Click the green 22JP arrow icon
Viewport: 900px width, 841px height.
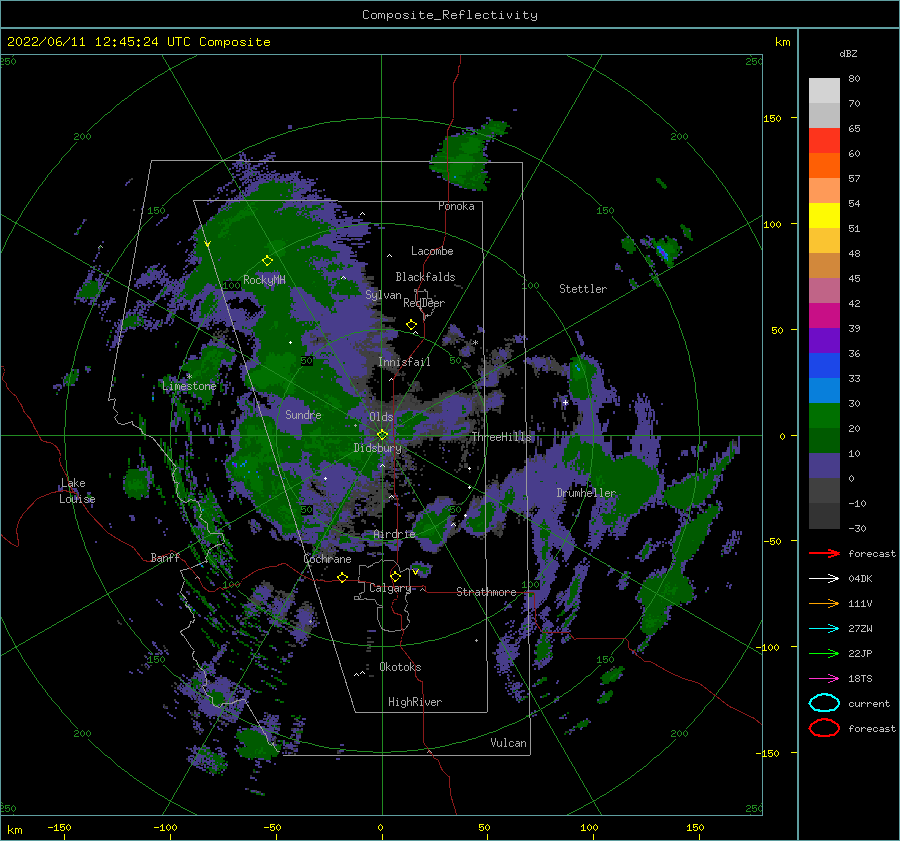coord(824,653)
